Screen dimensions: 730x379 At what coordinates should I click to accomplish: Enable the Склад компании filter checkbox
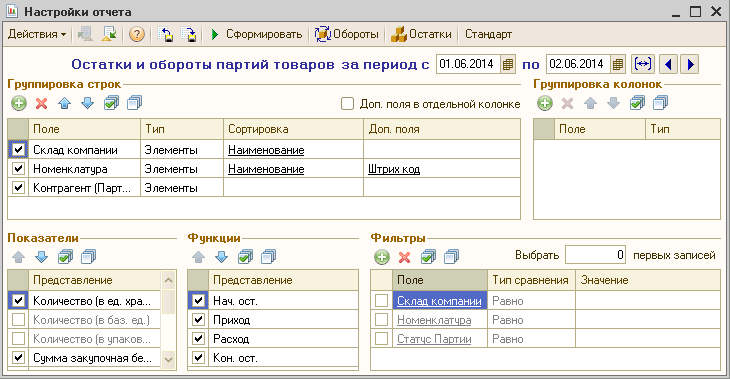tap(381, 301)
